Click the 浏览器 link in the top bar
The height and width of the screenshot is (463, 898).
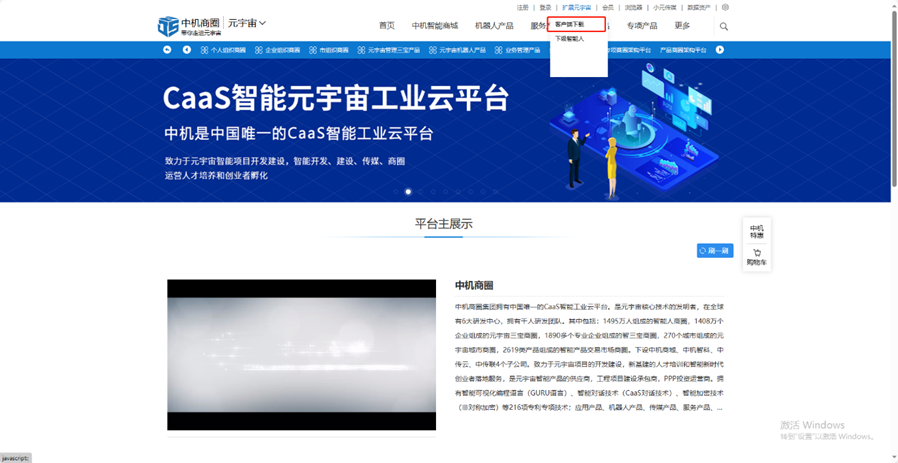[x=633, y=7]
